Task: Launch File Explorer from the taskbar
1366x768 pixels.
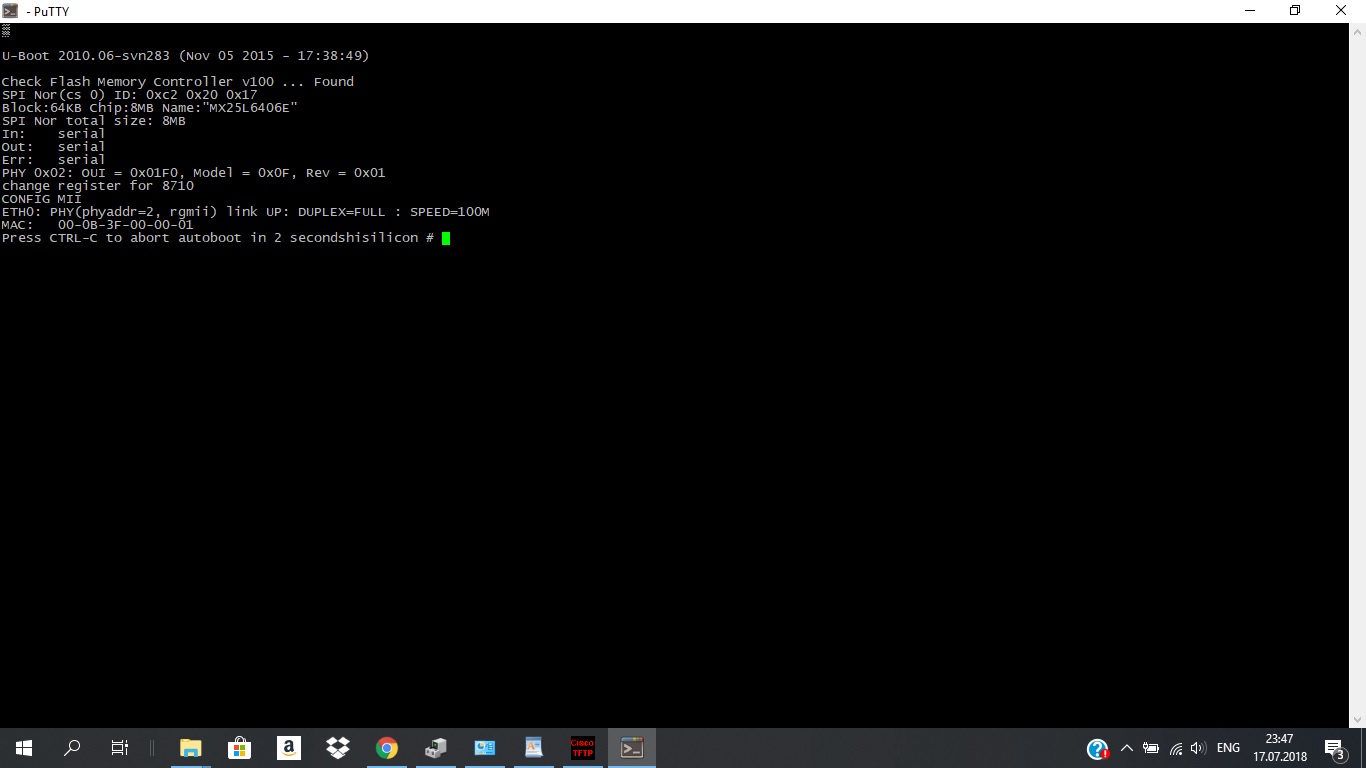Action: pos(190,748)
